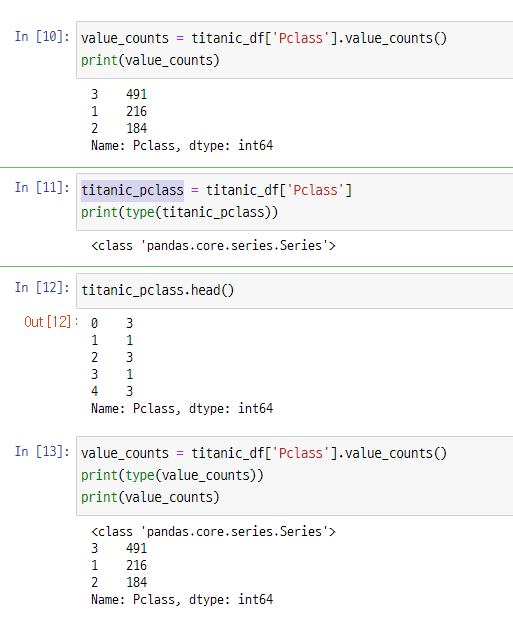Click titanic_pclass.head() code in cell 12
513x623 pixels.
[158, 290]
